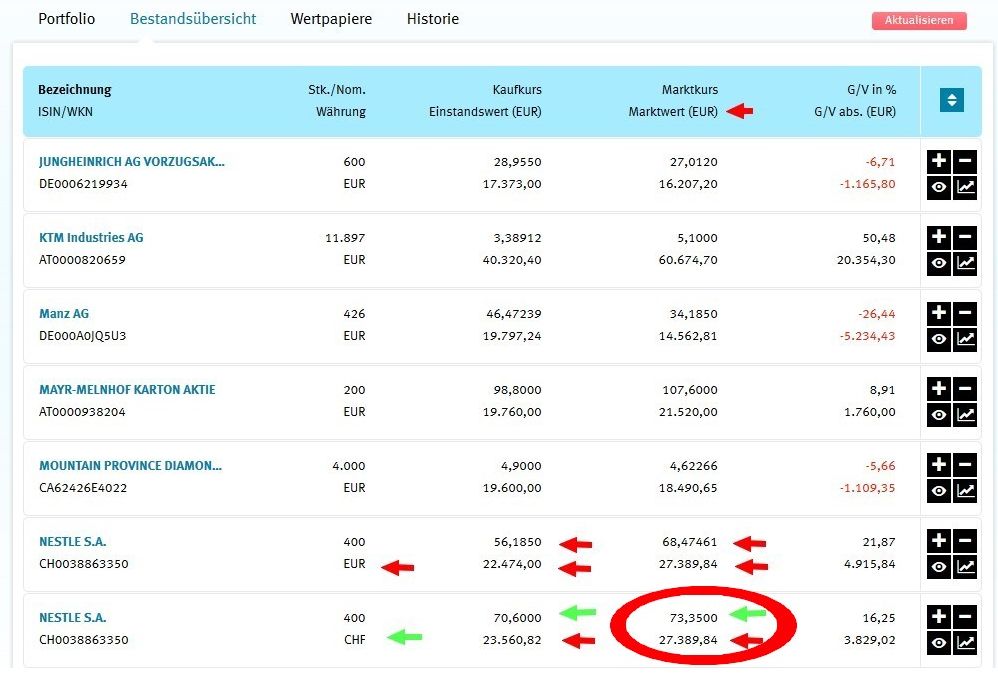
Task: Open the Wertpapiere tab
Action: tap(331, 18)
